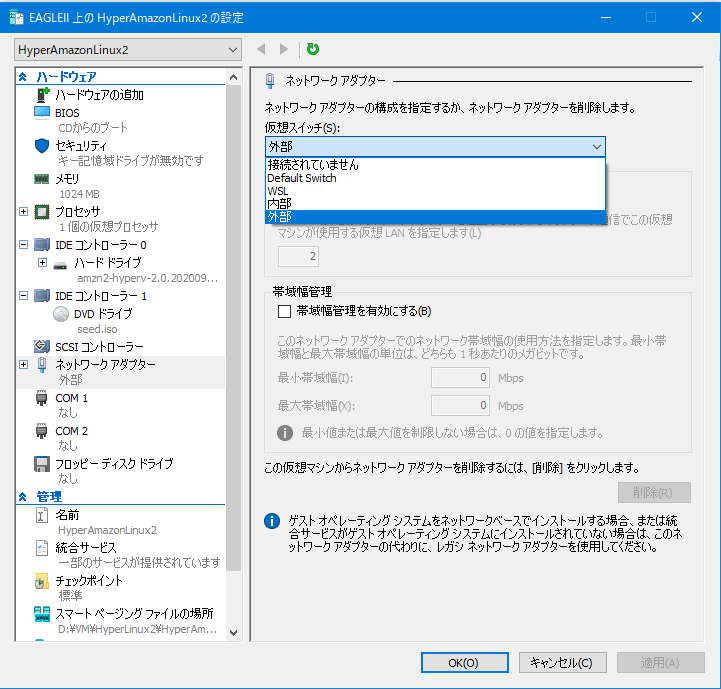Collapse the Management (管理) section
This screenshot has width=721, height=689.
pos(23,497)
